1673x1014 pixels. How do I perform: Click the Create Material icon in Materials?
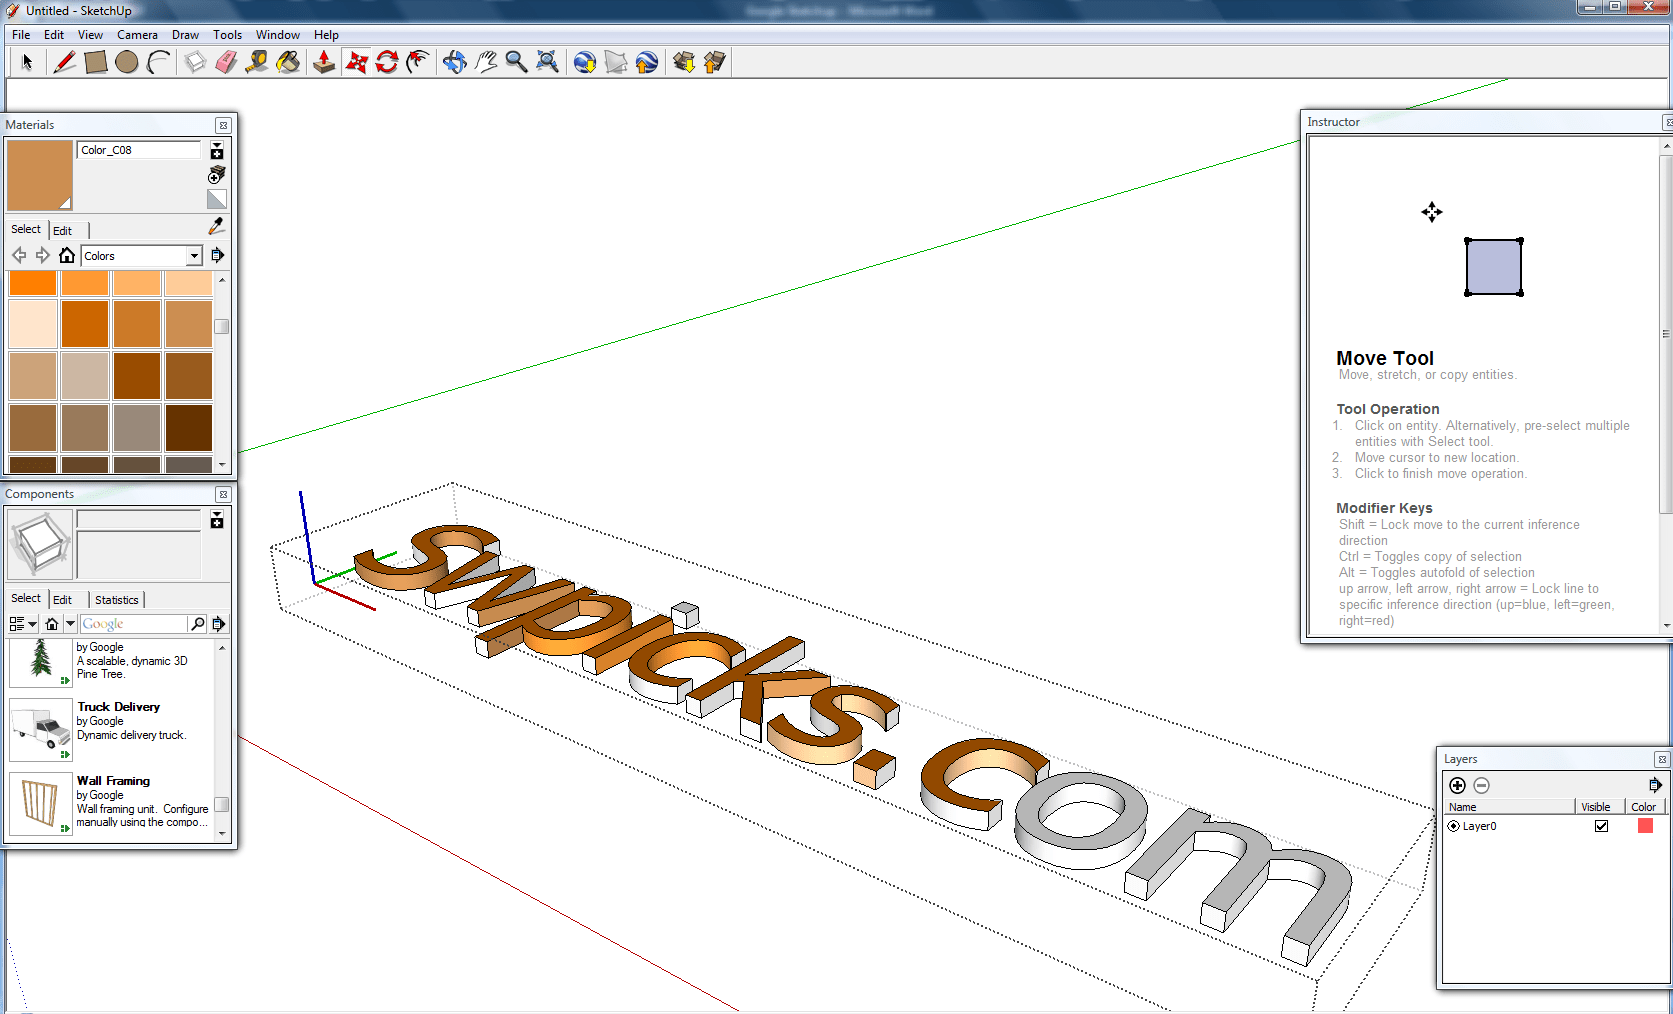(x=217, y=176)
